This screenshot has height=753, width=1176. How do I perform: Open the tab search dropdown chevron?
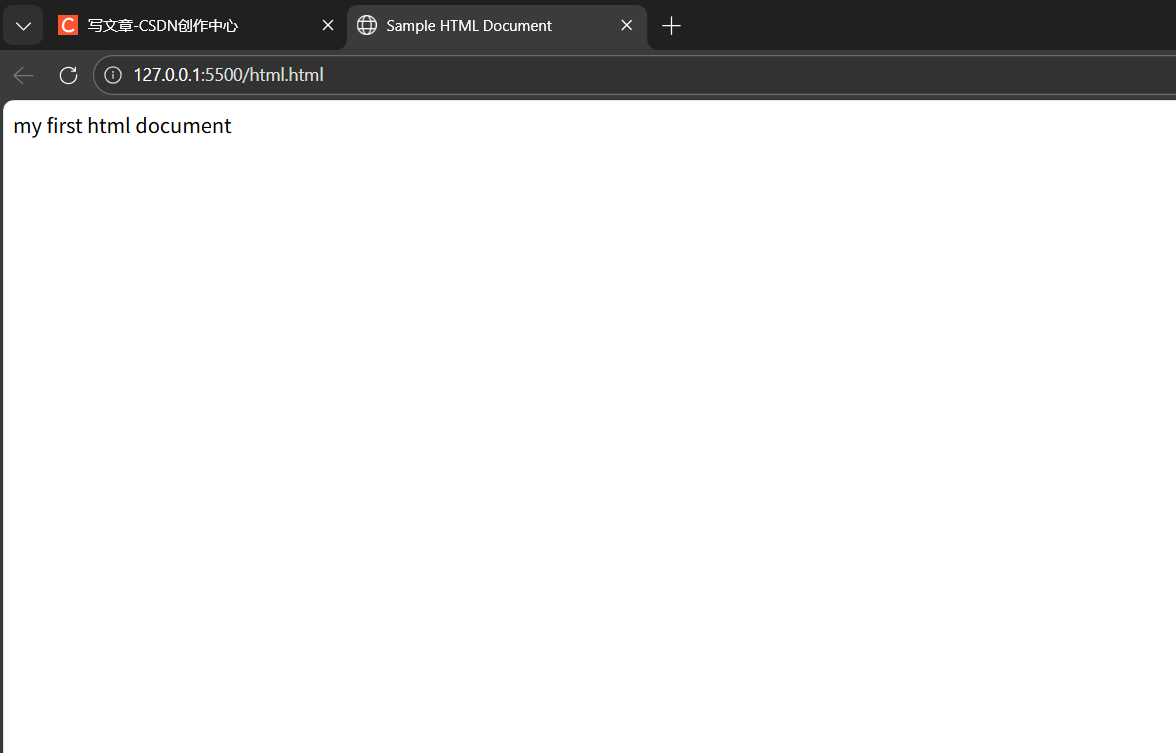pyautogui.click(x=23, y=26)
